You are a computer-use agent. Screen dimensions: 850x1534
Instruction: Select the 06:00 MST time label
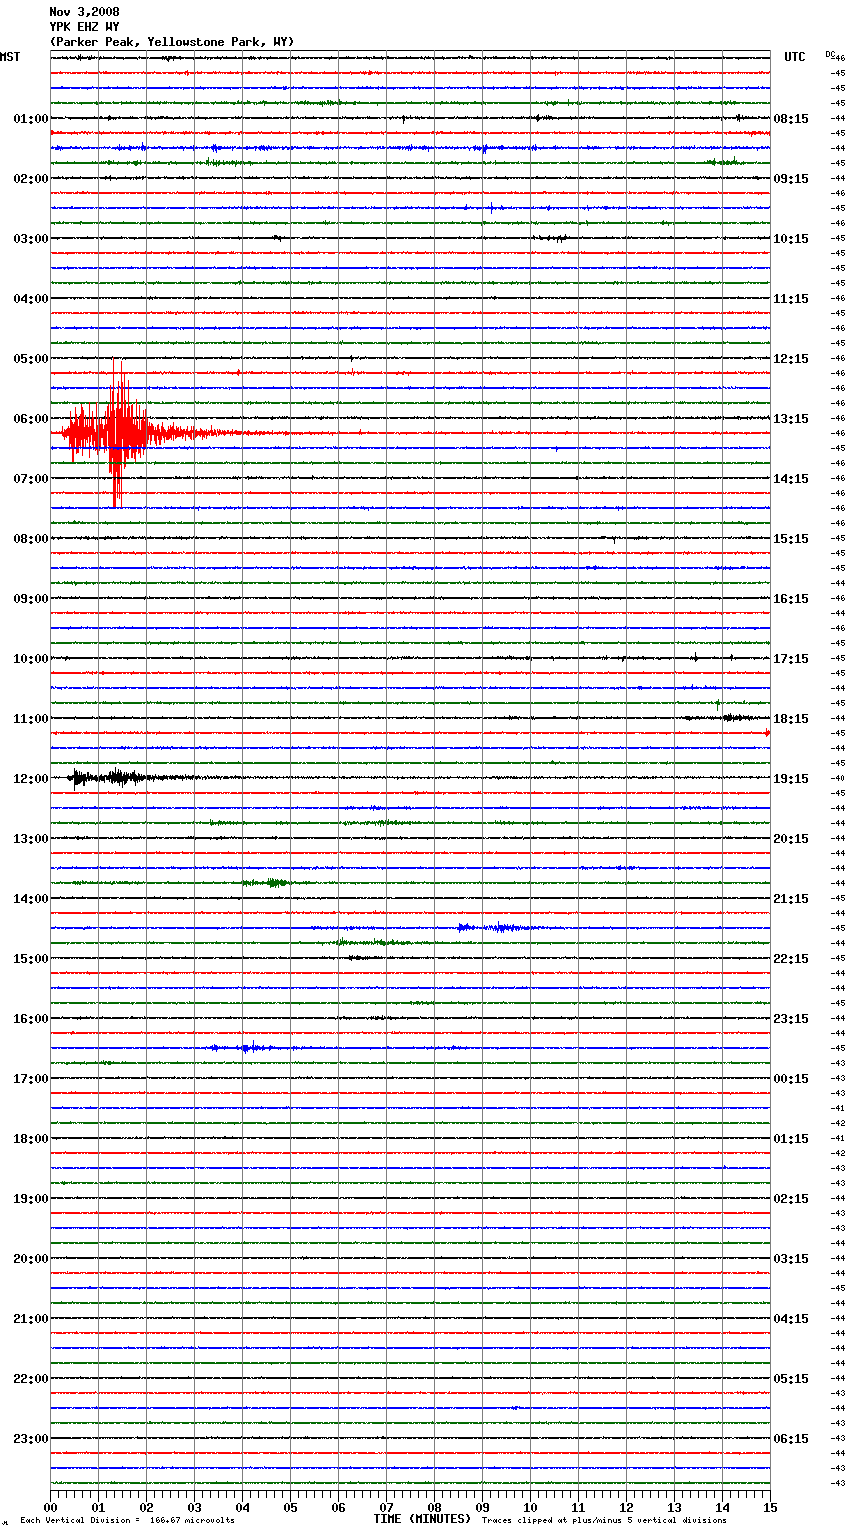pyautogui.click(x=30, y=419)
